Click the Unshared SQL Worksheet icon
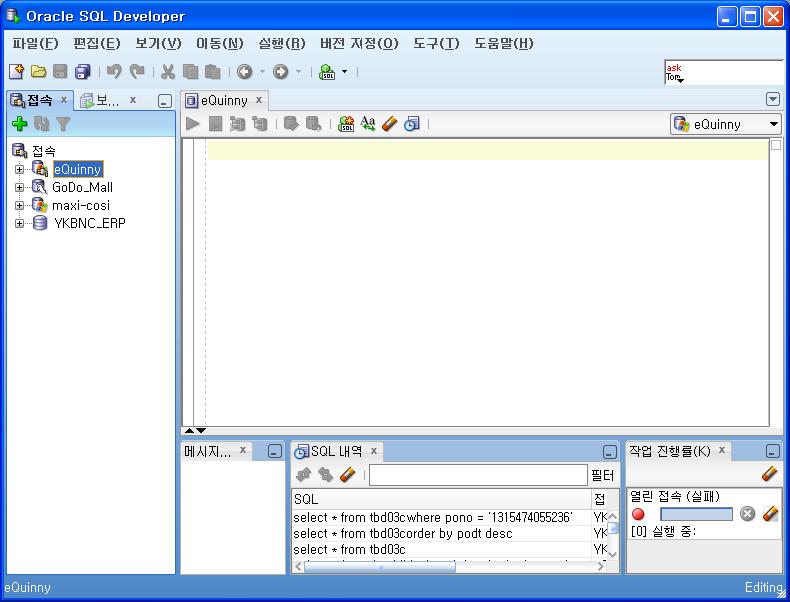The width and height of the screenshot is (790, 602). [x=346, y=123]
